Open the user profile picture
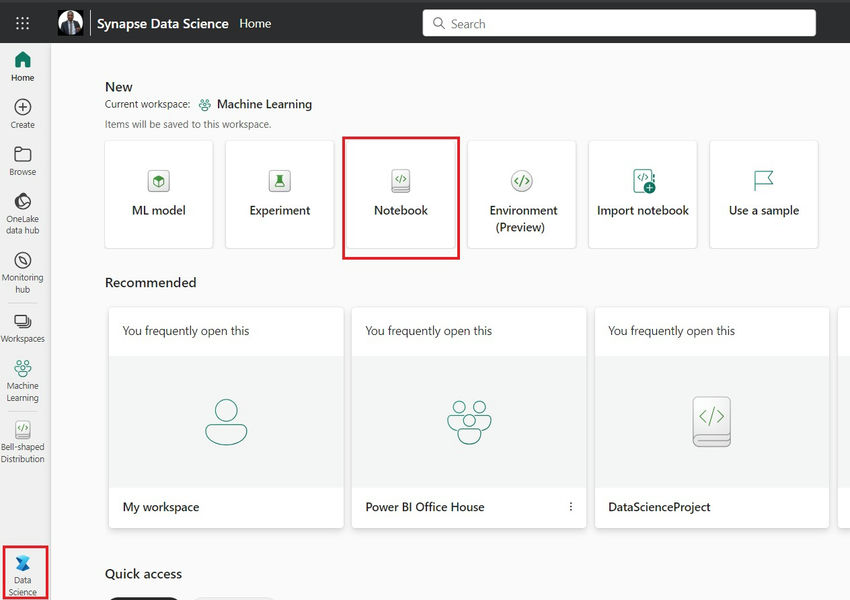Image resolution: width=850 pixels, height=600 pixels. tap(70, 23)
